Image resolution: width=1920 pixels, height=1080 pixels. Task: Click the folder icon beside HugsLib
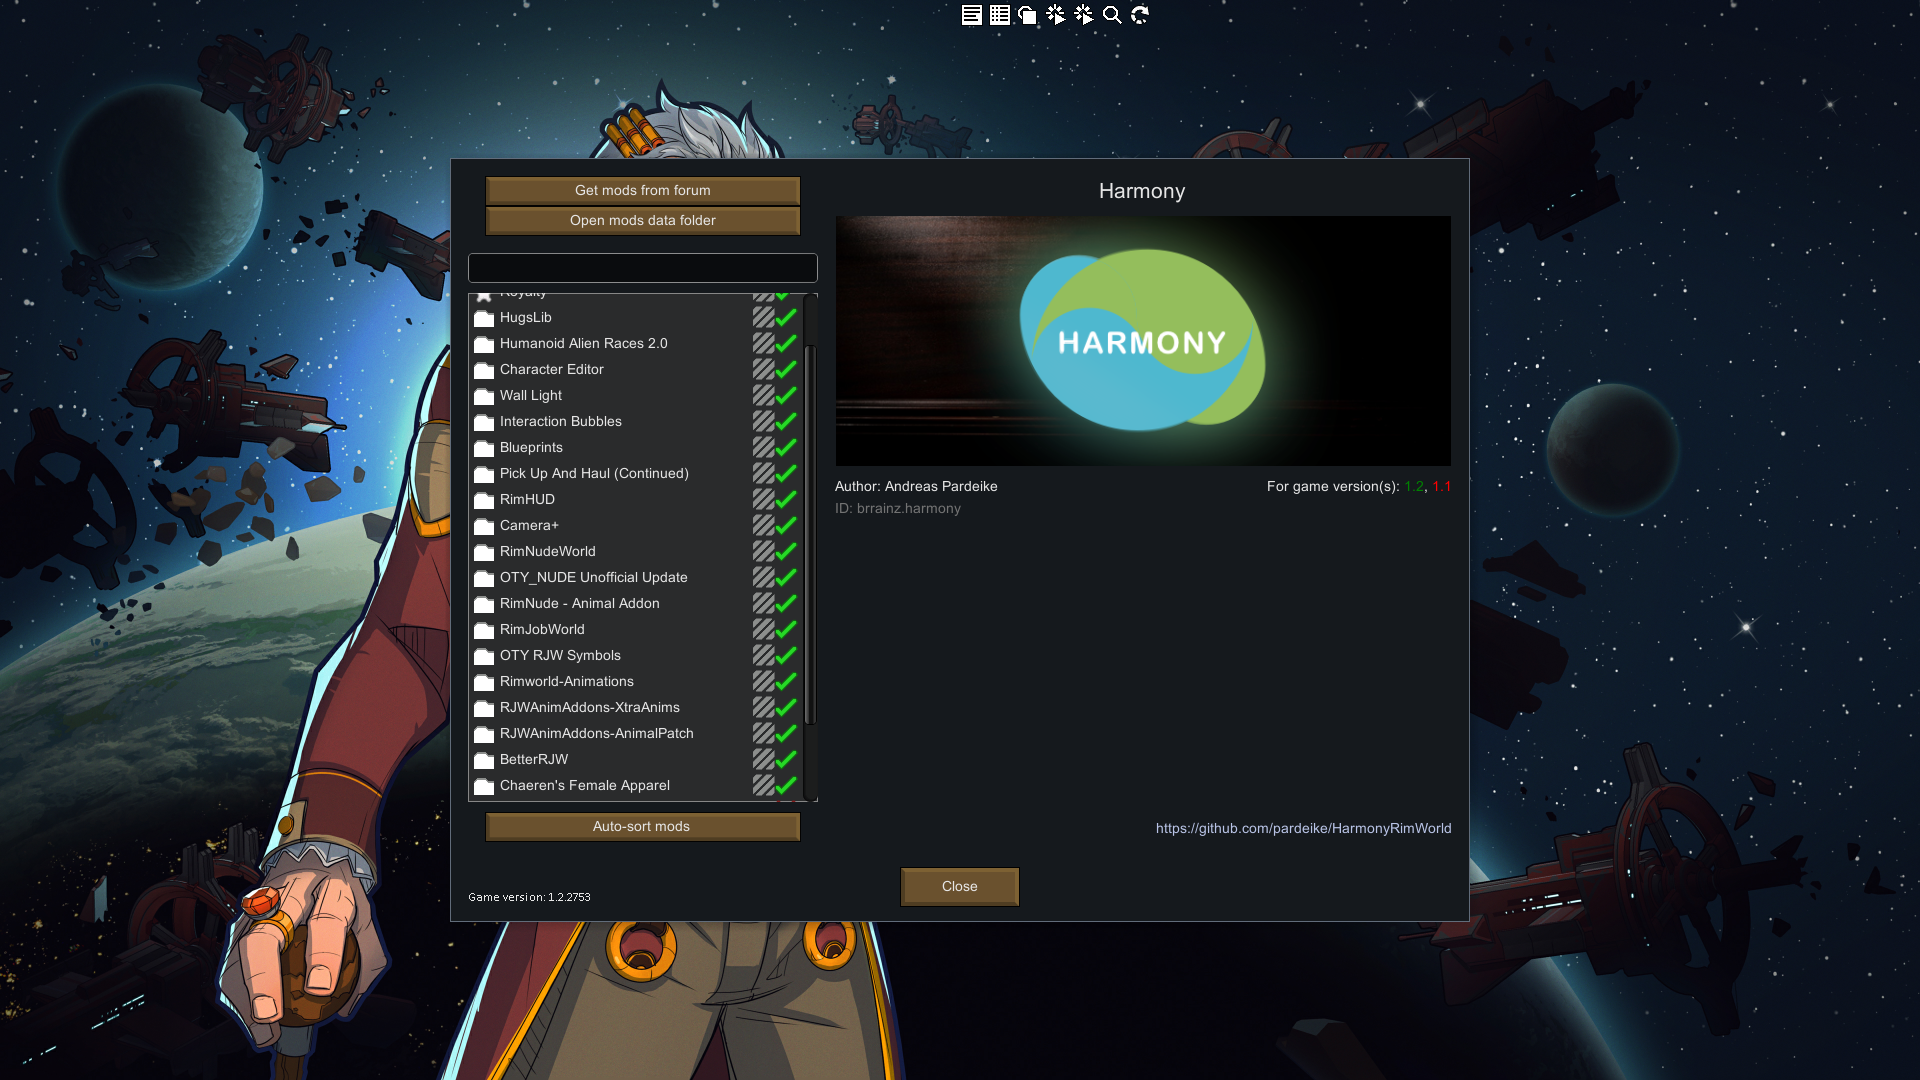pyautogui.click(x=484, y=318)
